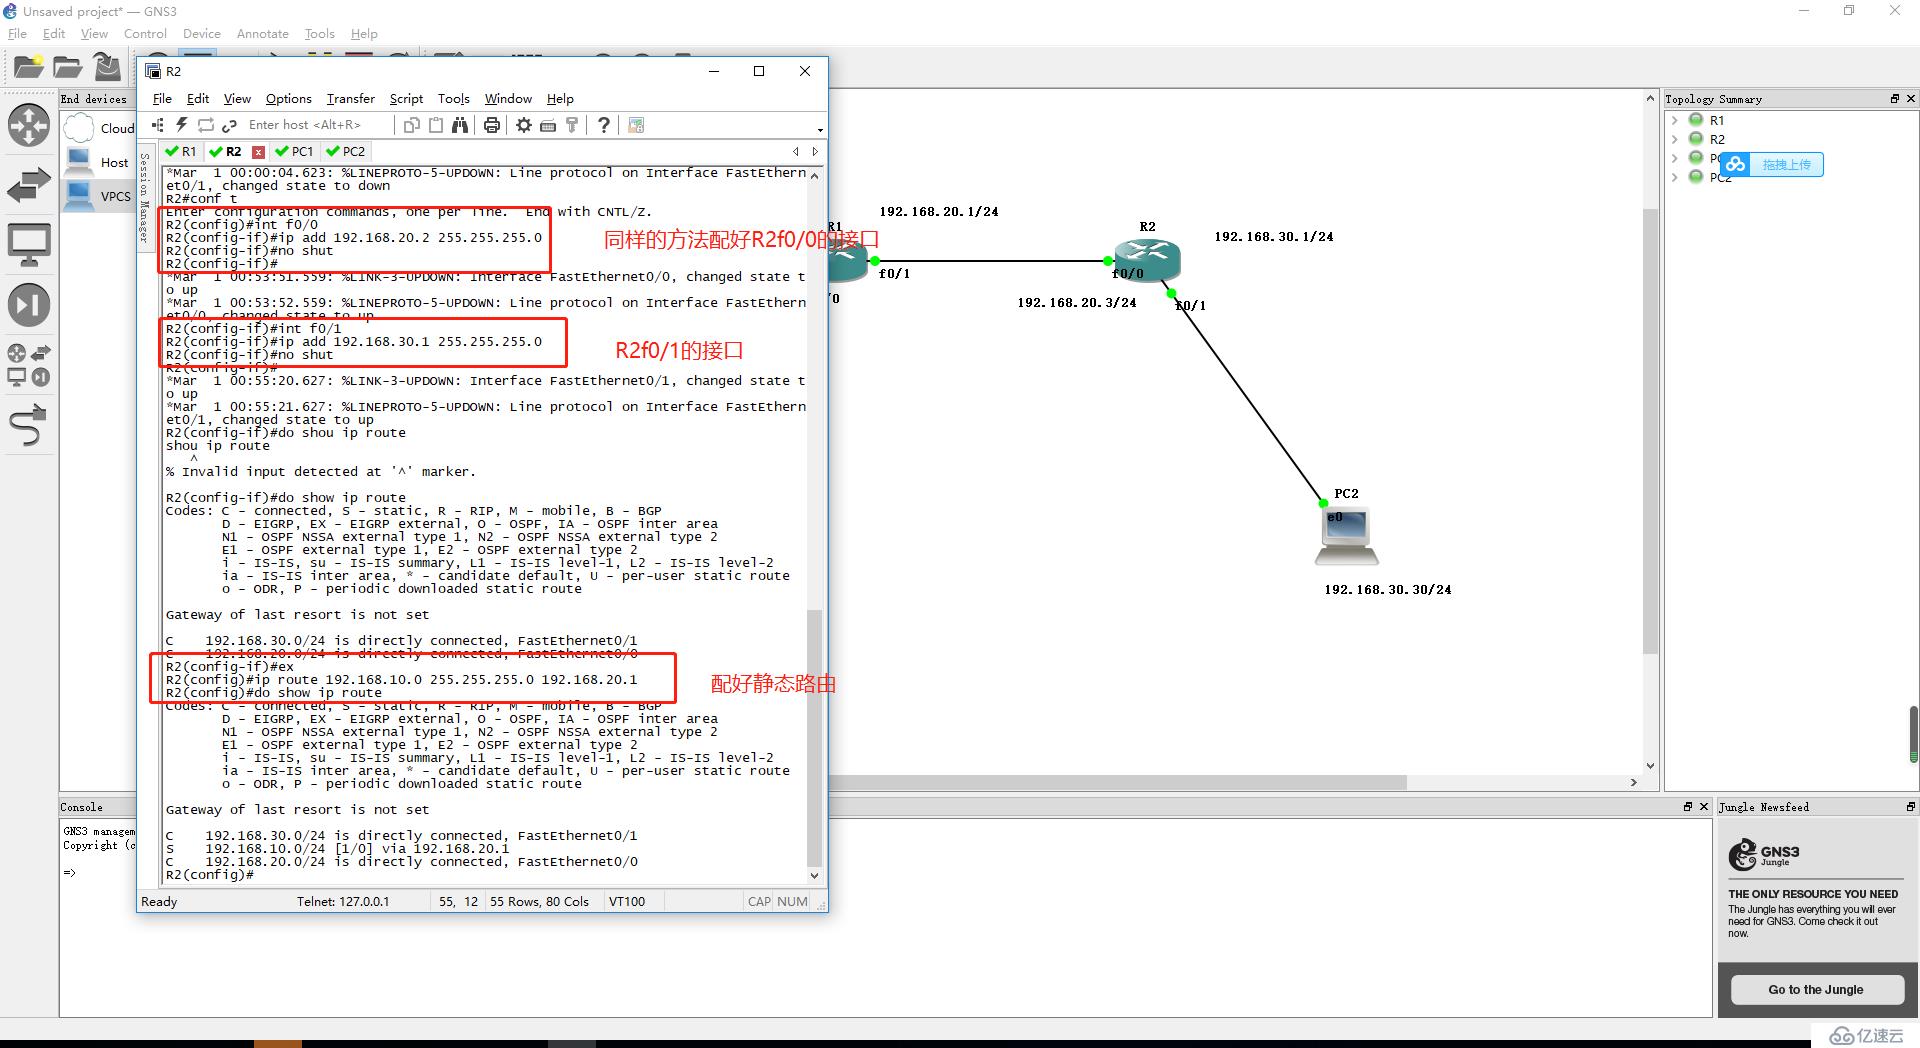Open Find with the binoculars icon
Screen dimensions: 1920x1048
(x=459, y=125)
